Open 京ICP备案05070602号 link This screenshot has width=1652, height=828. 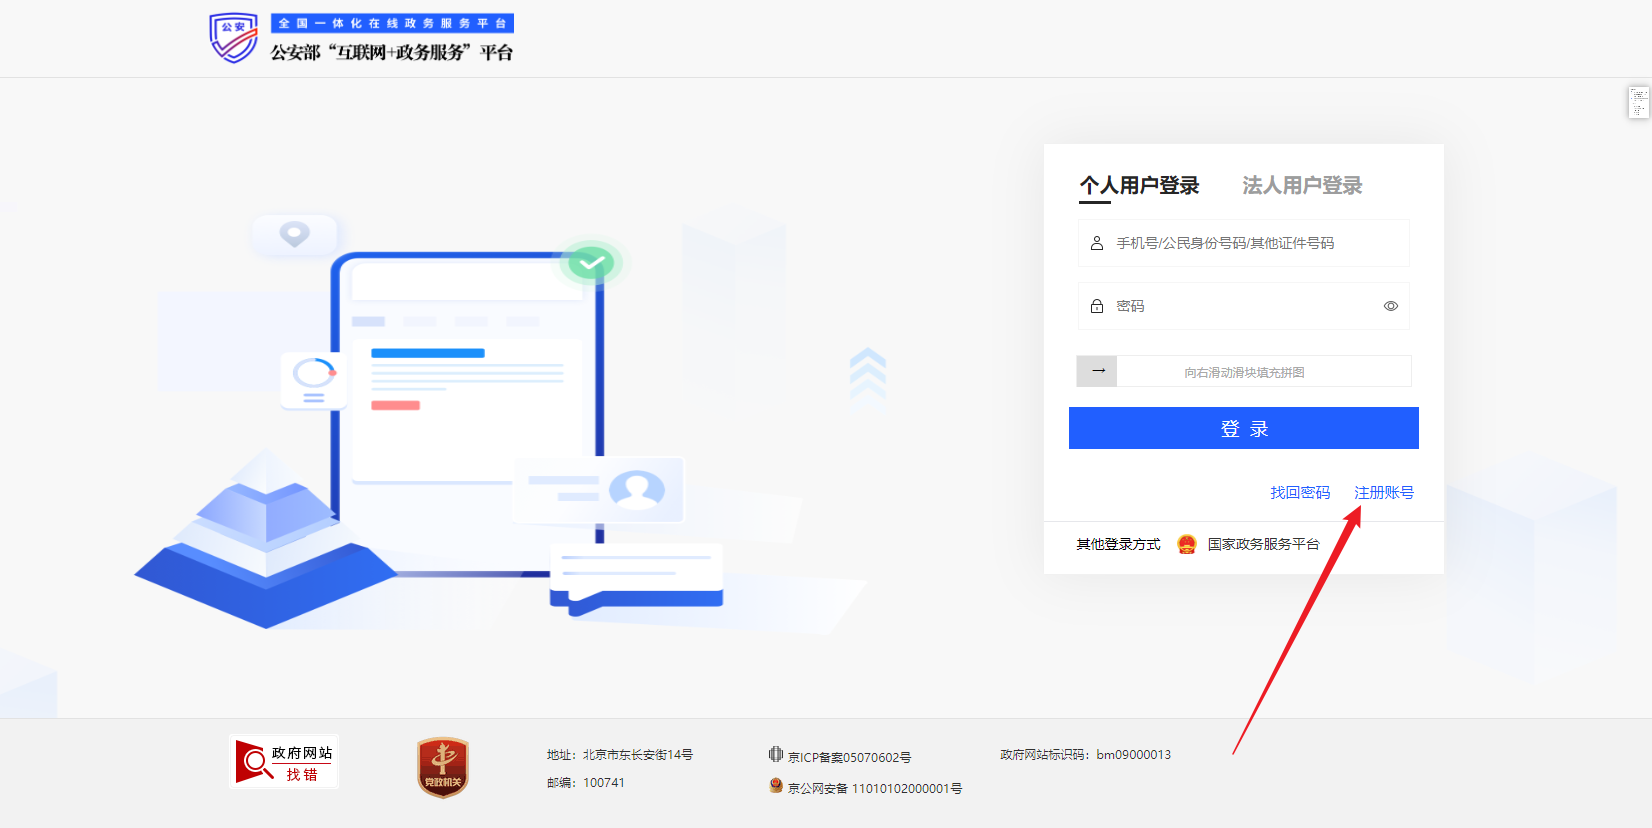(849, 757)
